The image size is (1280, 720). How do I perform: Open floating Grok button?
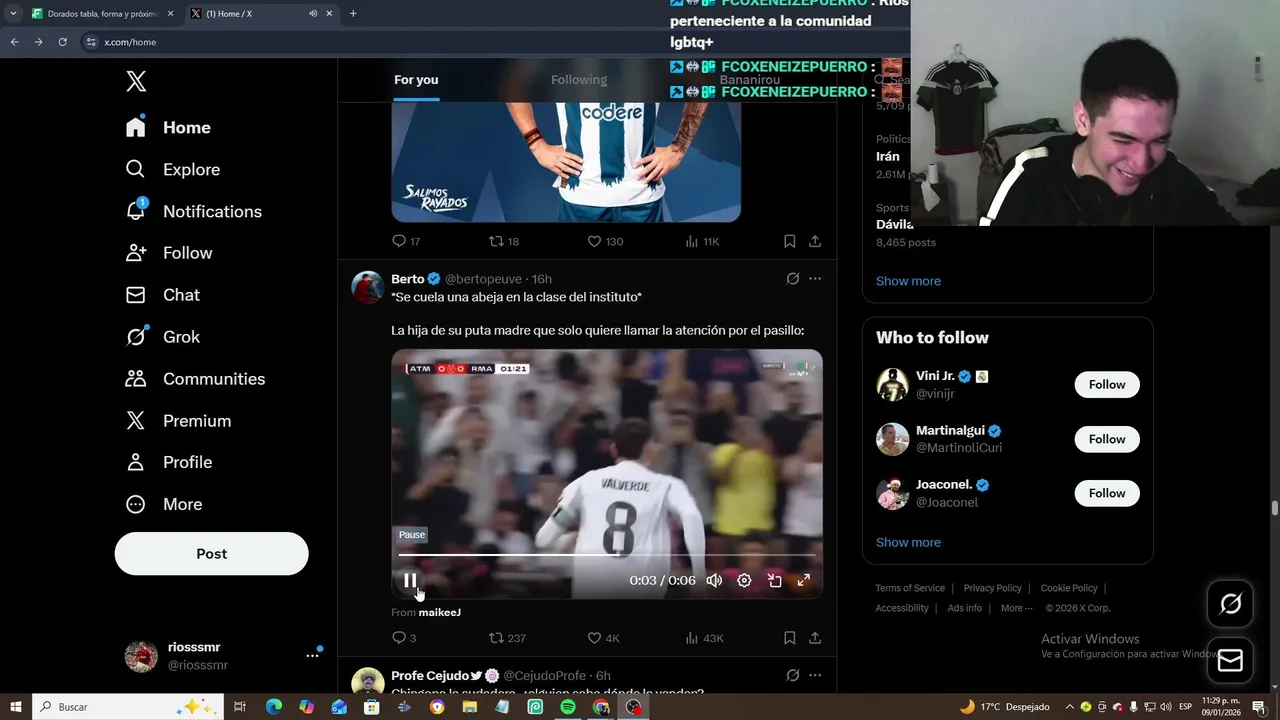[x=1230, y=604]
